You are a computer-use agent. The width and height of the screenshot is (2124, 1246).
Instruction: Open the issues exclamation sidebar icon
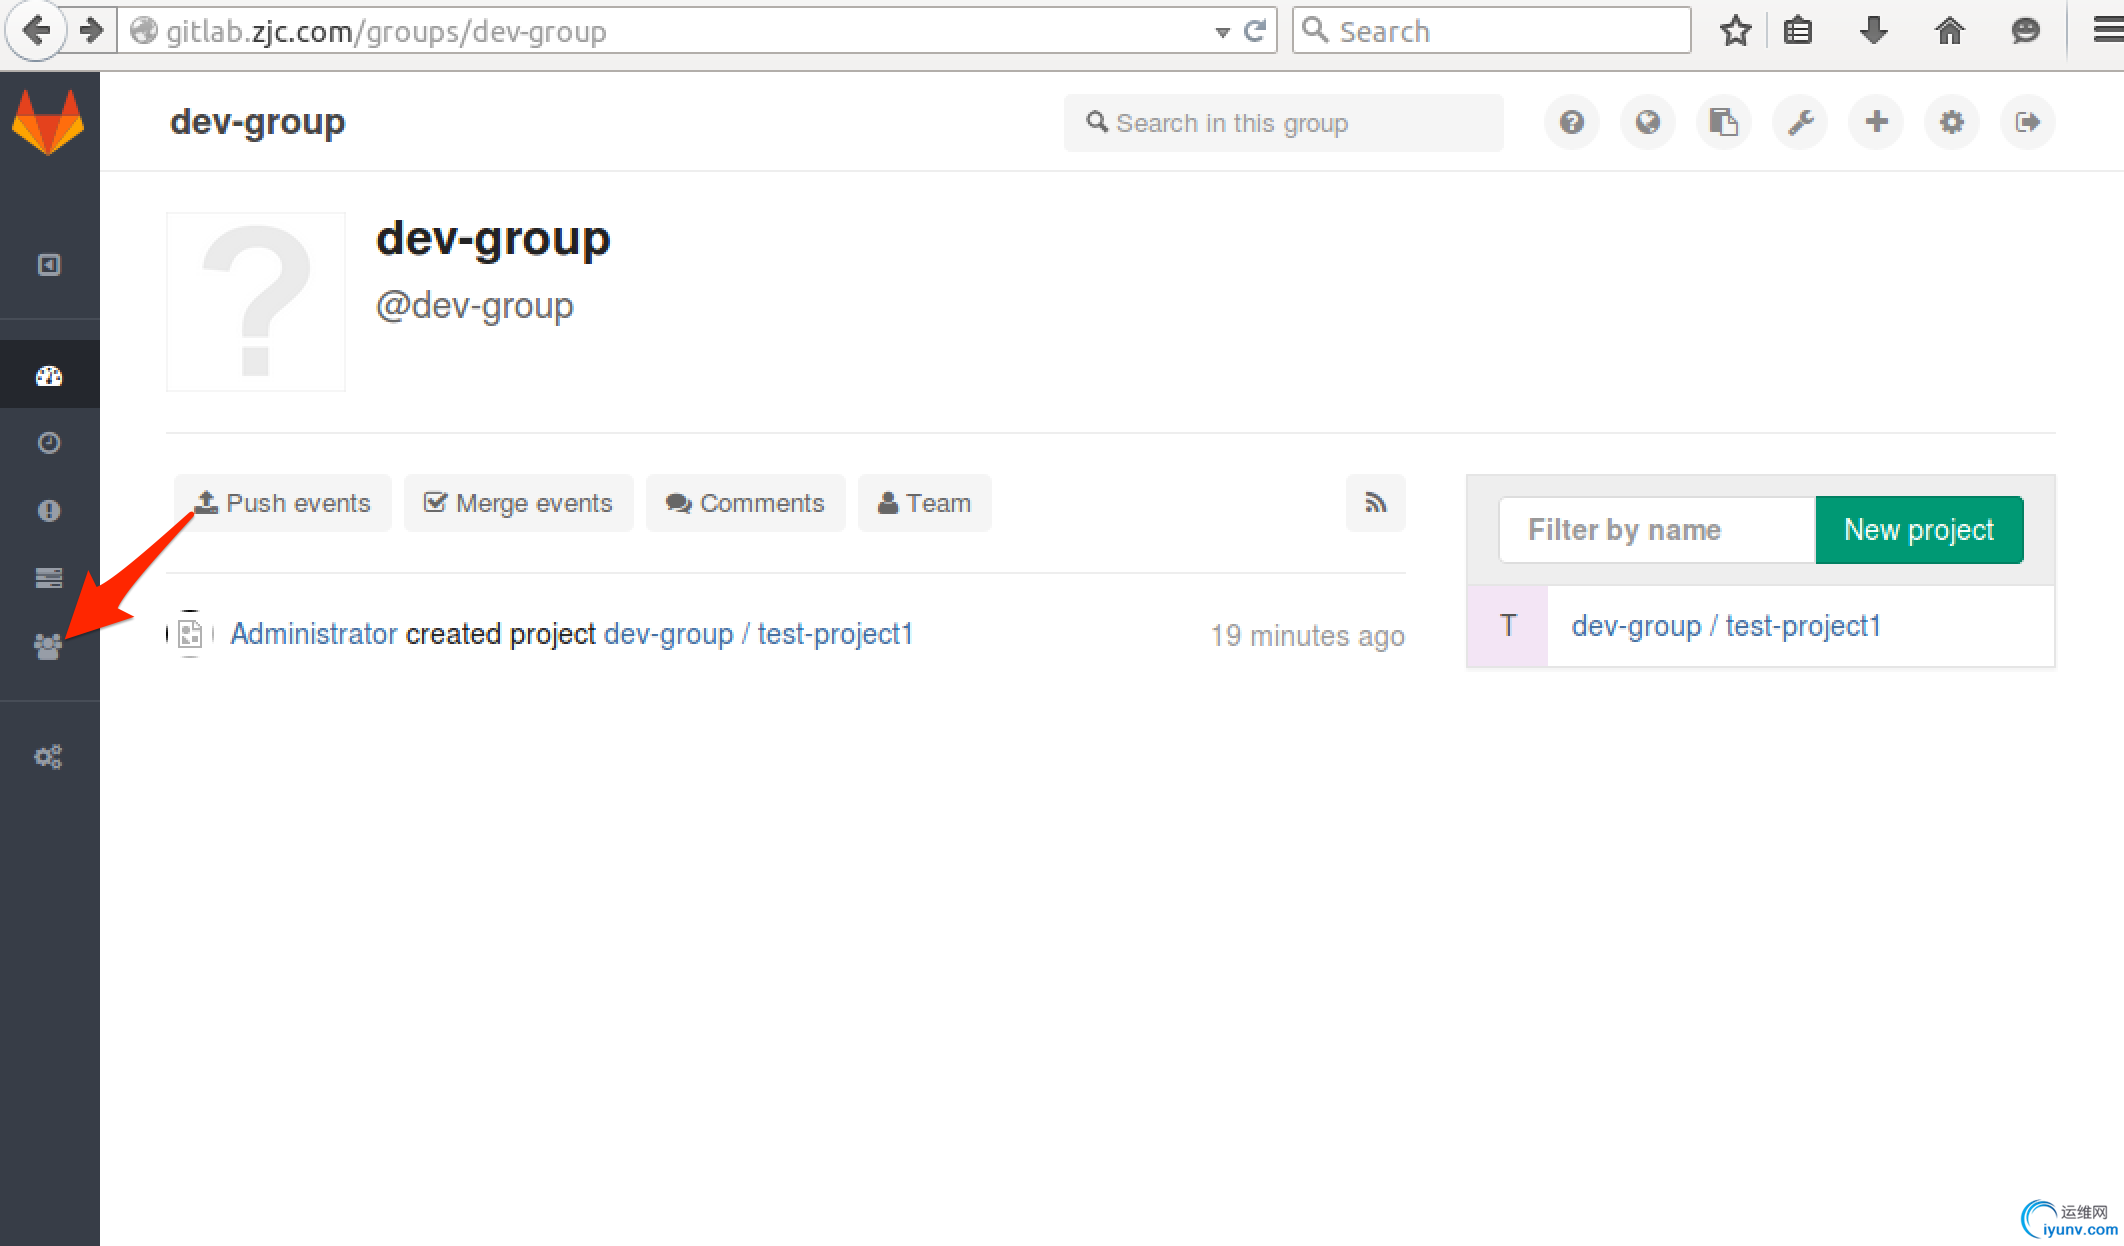pyautogui.click(x=49, y=511)
